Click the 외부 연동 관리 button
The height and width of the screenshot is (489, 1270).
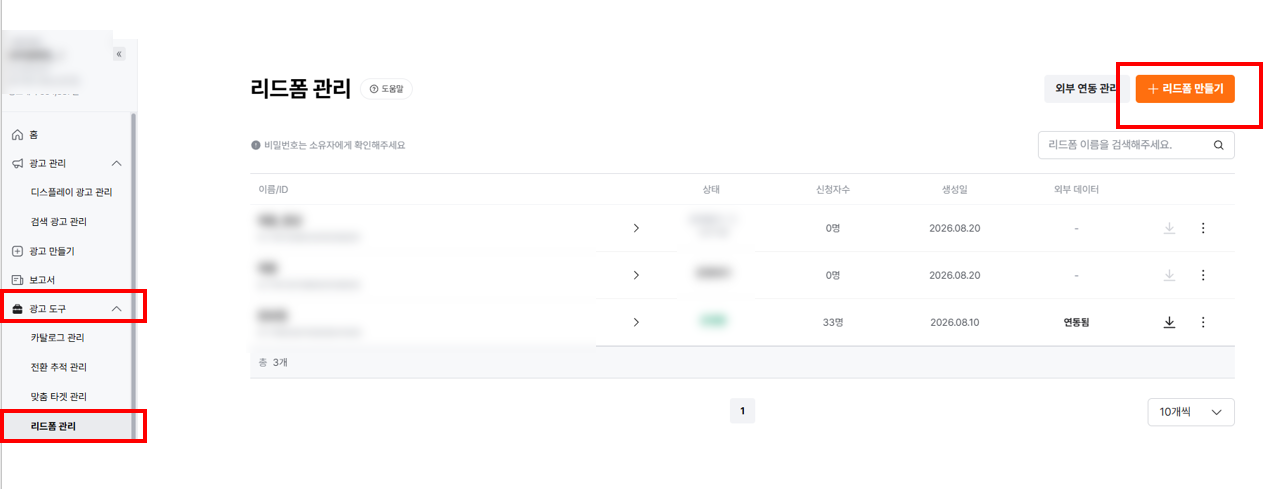point(1087,89)
